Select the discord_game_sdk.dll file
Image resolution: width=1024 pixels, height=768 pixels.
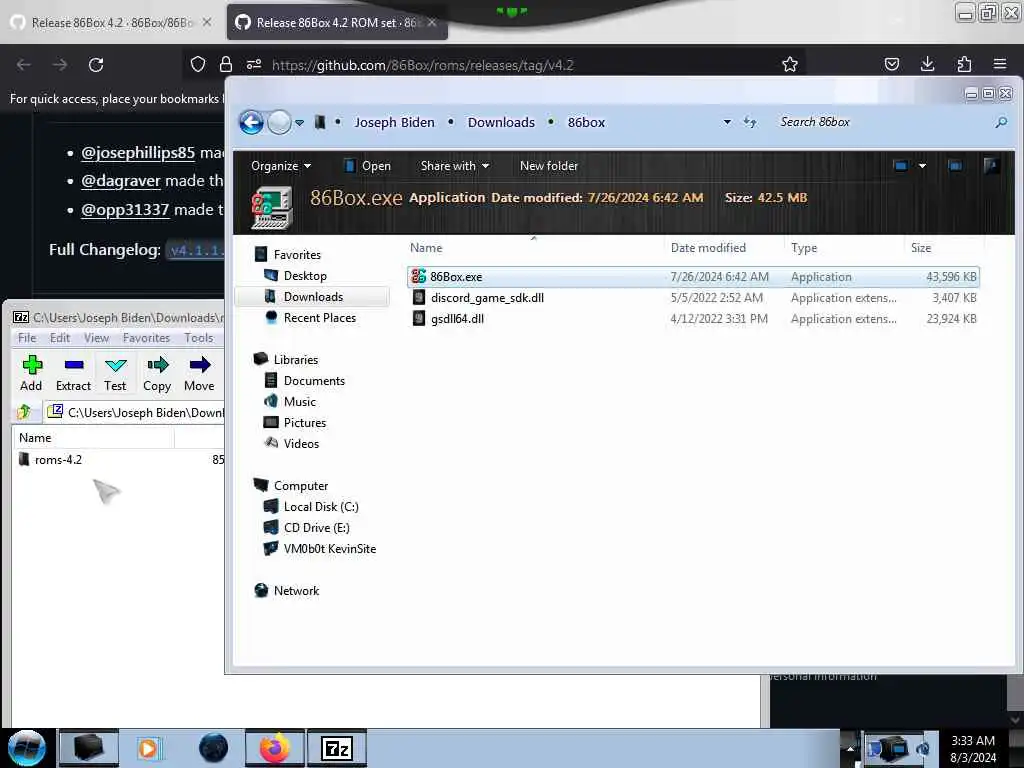pyautogui.click(x=693, y=298)
